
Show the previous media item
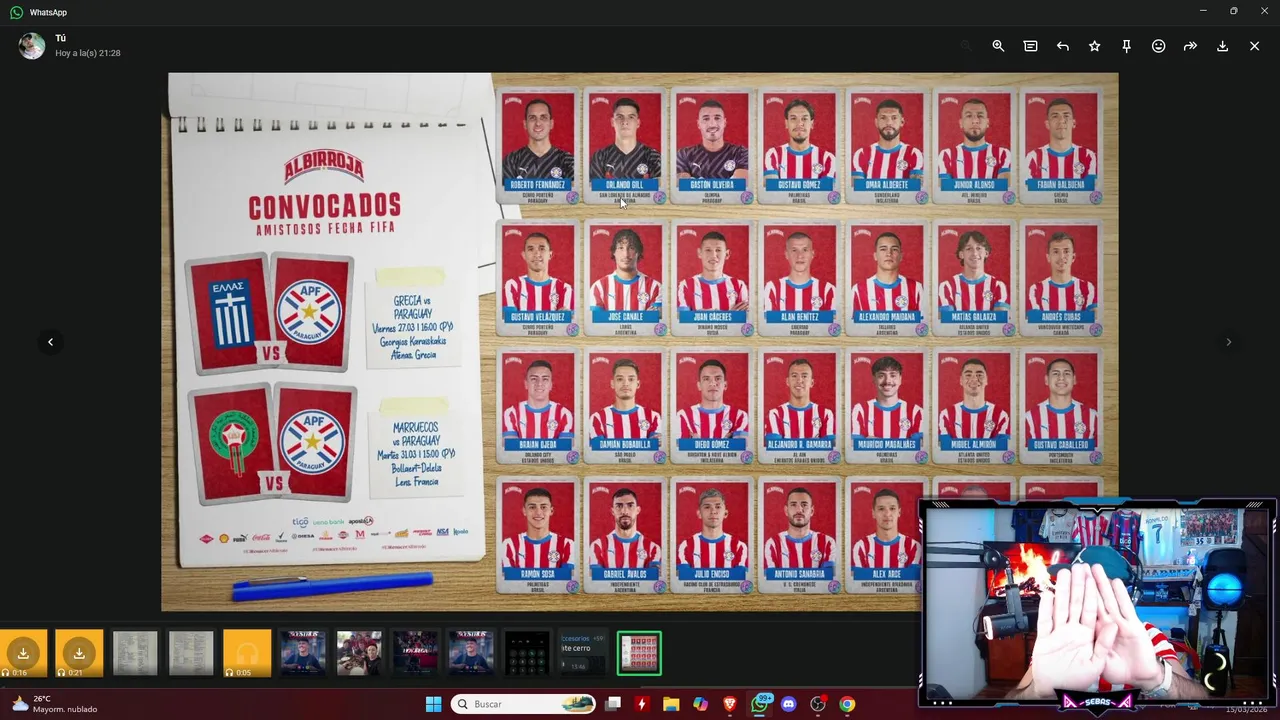(50, 342)
